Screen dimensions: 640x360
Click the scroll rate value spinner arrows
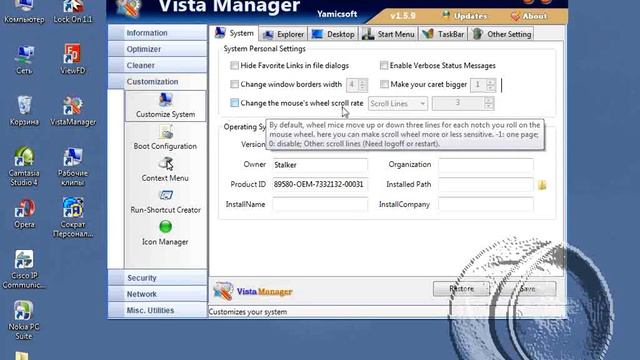tap(489, 103)
